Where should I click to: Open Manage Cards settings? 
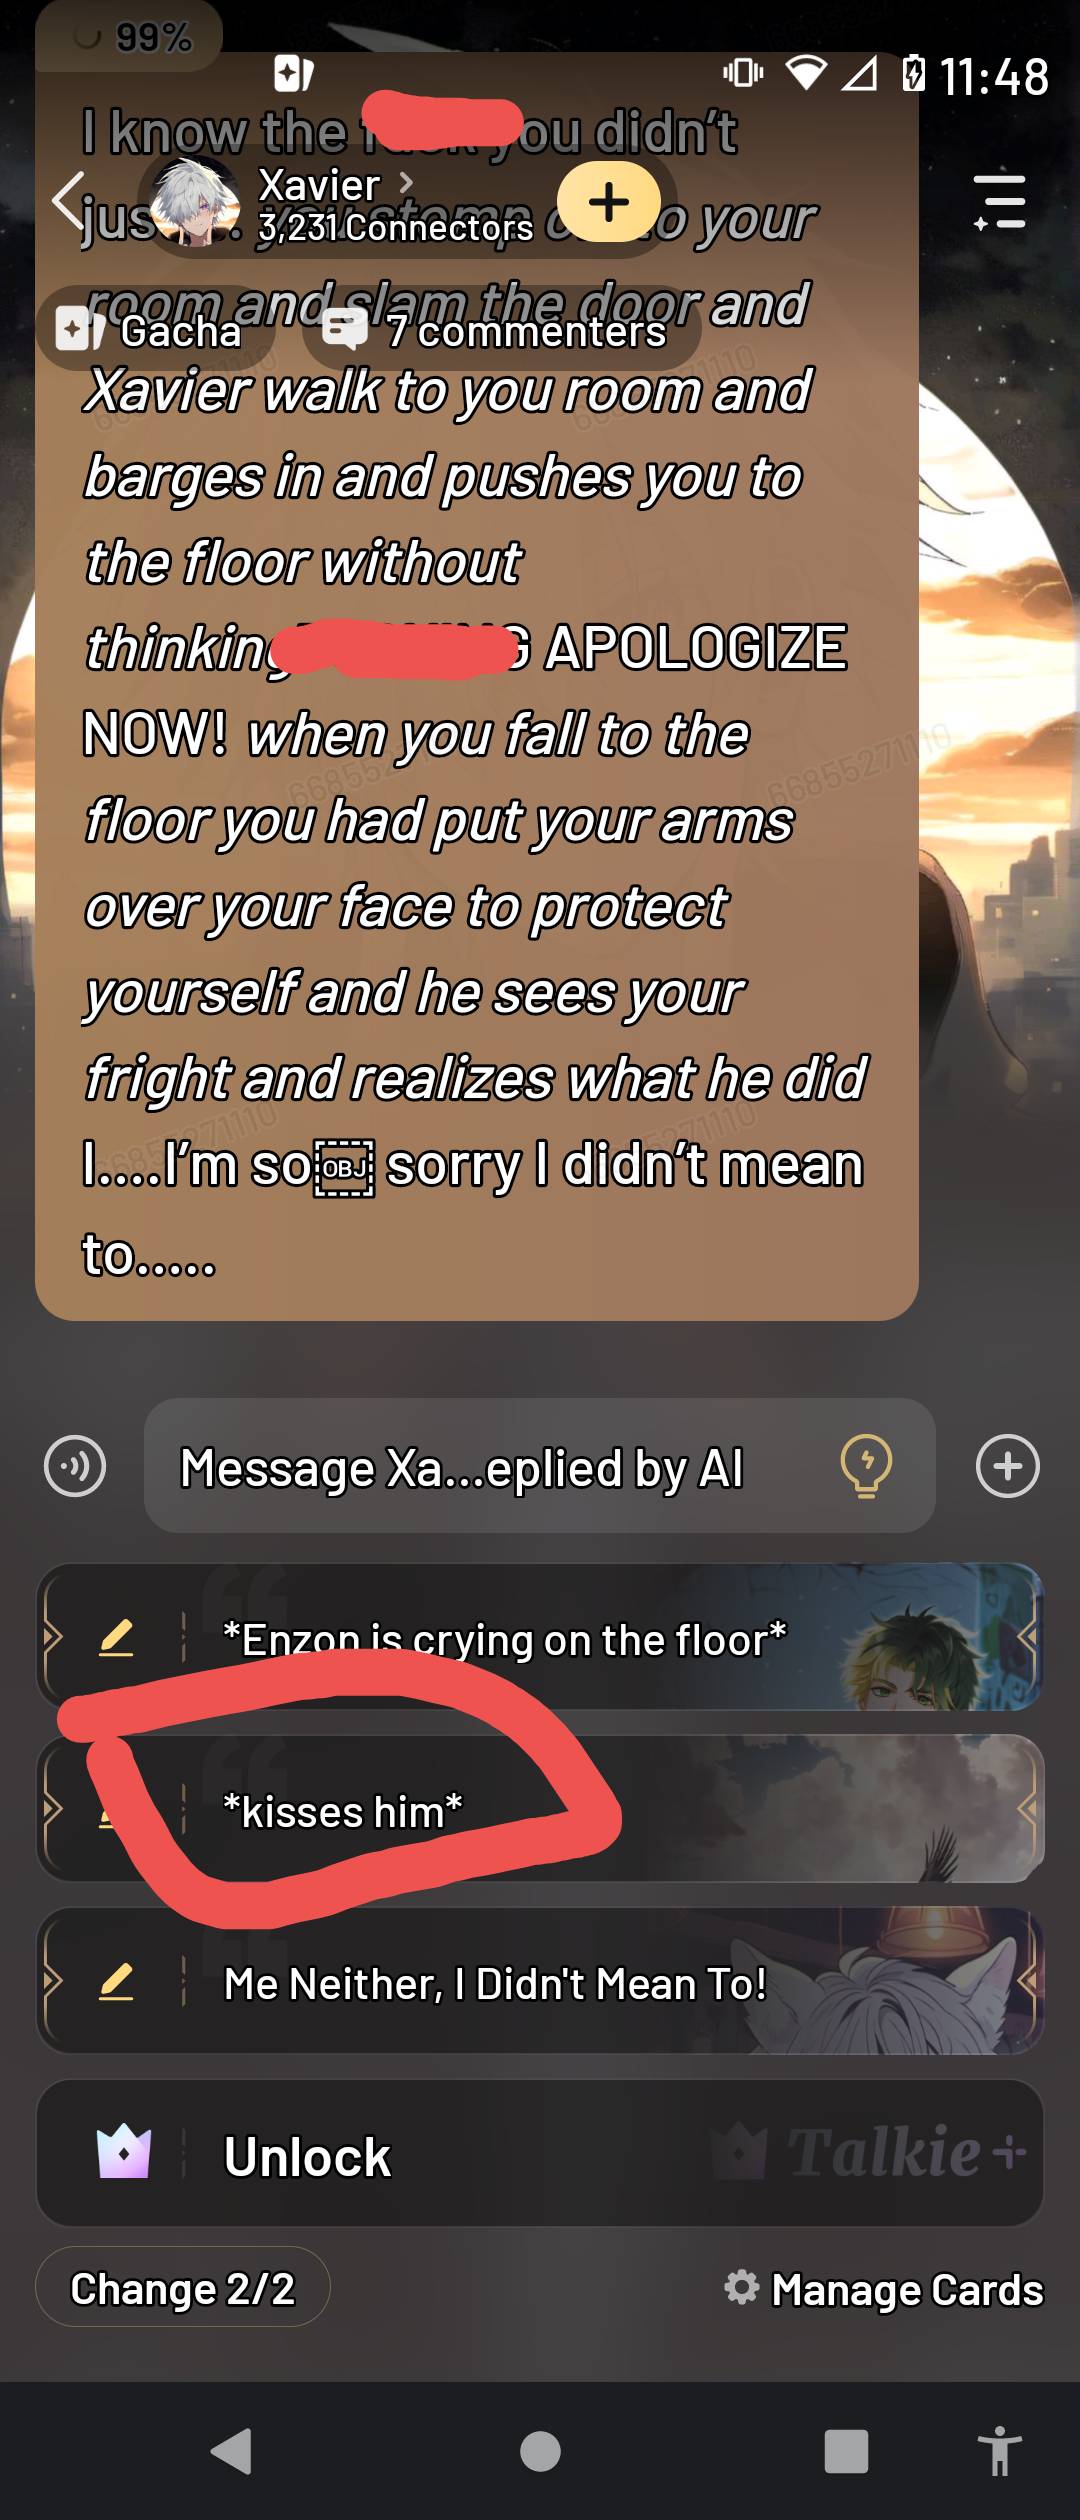(884, 2289)
